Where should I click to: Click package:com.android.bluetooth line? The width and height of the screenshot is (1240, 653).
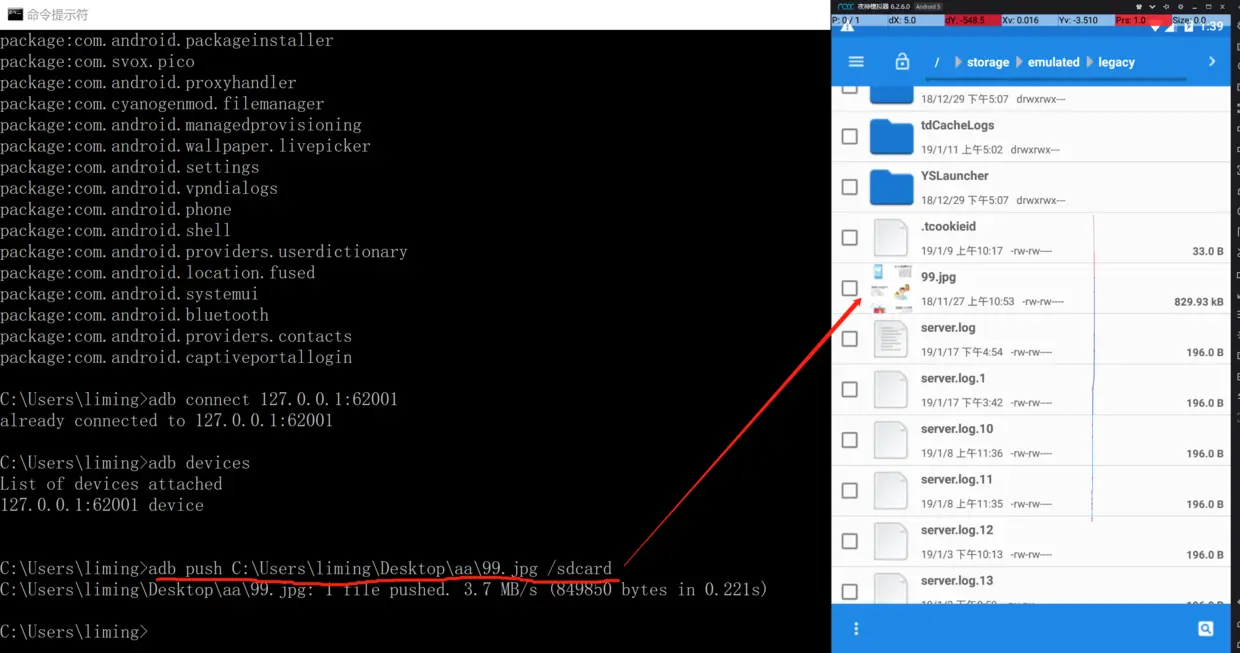134,315
